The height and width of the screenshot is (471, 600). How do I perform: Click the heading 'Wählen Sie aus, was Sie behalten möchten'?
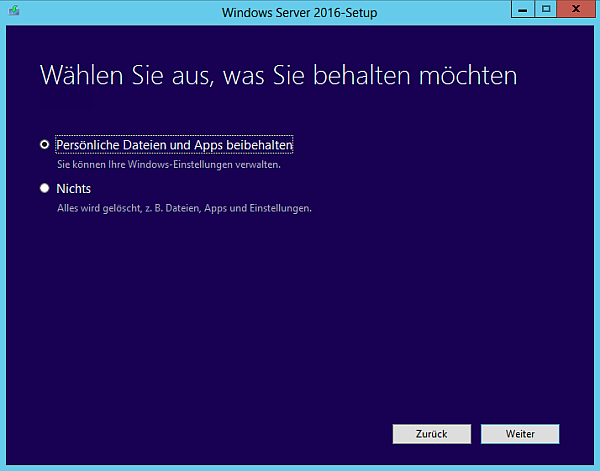point(278,76)
